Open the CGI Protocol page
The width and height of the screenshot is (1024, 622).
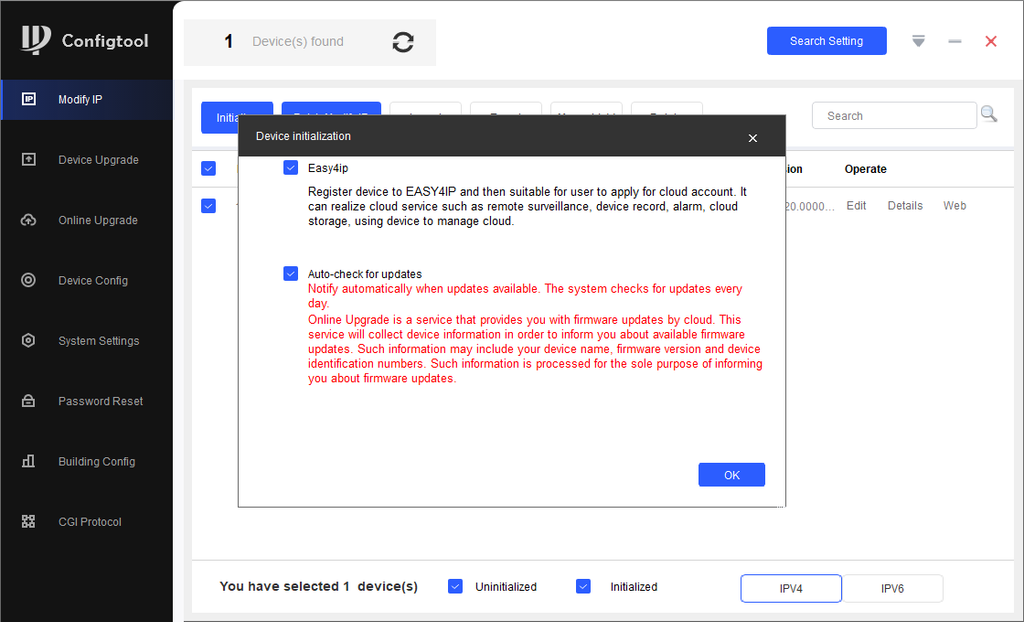coord(89,522)
